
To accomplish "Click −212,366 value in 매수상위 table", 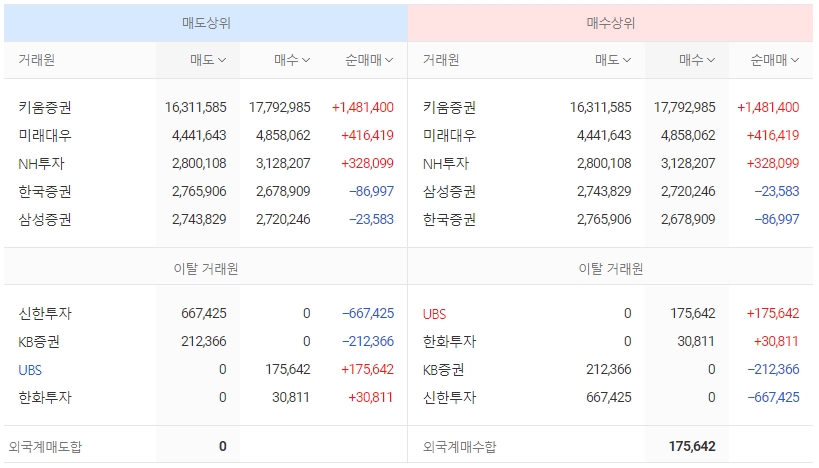I will 774,370.
